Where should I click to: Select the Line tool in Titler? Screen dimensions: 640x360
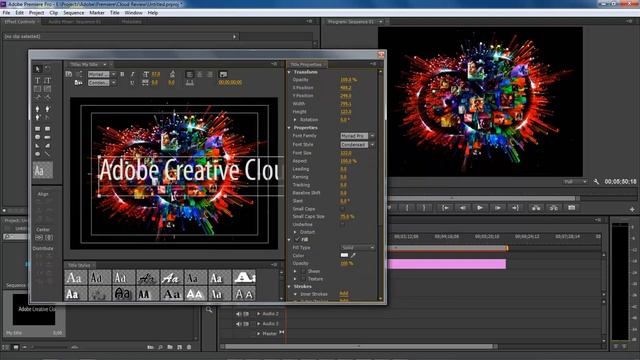[x=48, y=154]
